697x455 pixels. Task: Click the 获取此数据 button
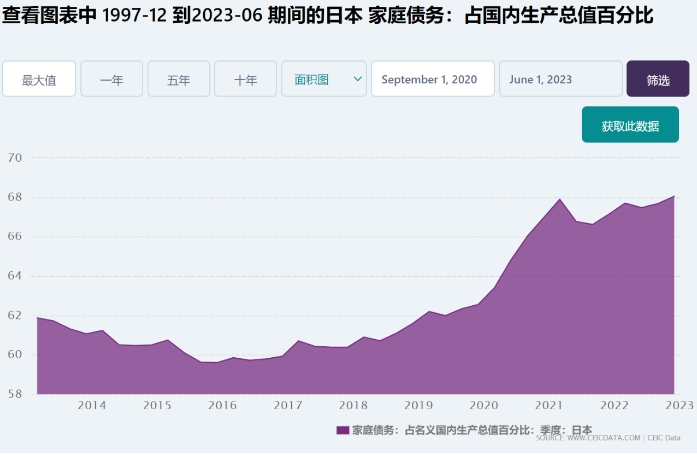(x=630, y=126)
